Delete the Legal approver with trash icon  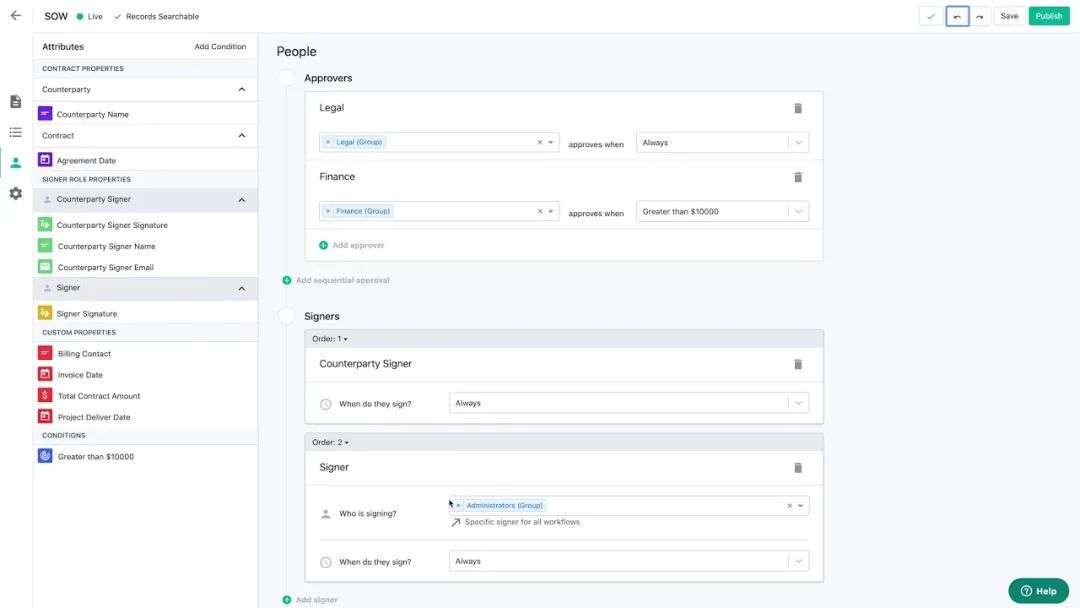pos(798,108)
